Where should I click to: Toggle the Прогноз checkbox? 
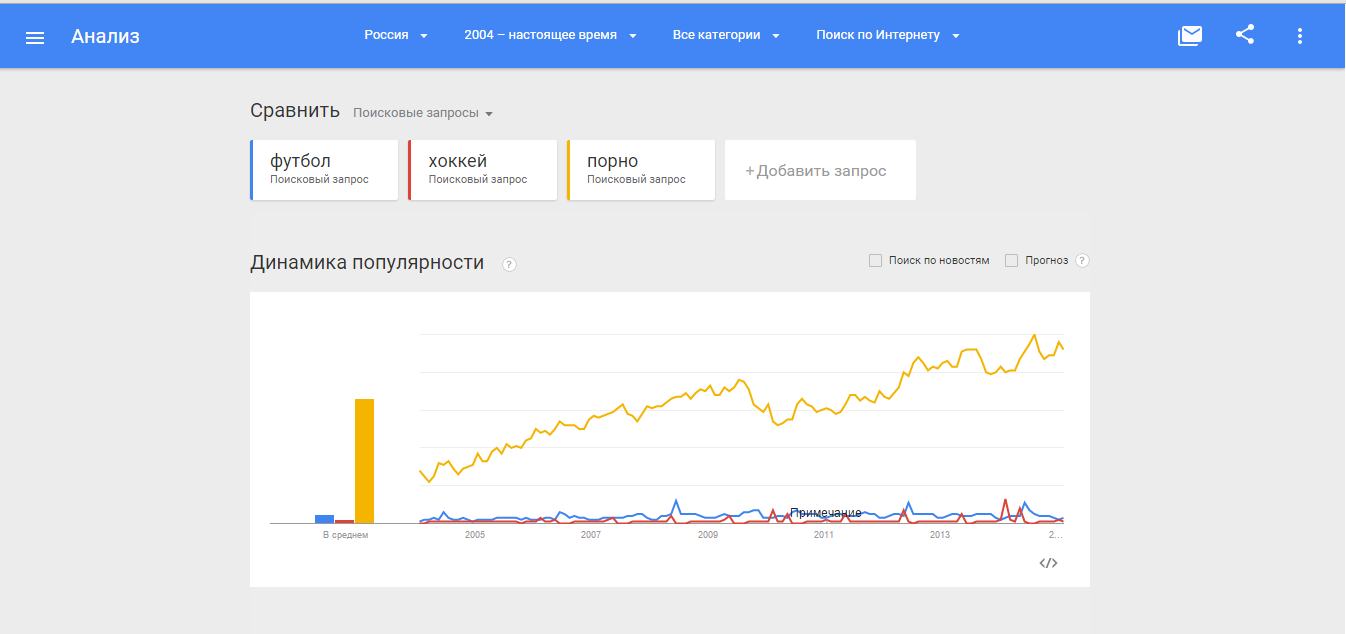click(x=1011, y=261)
